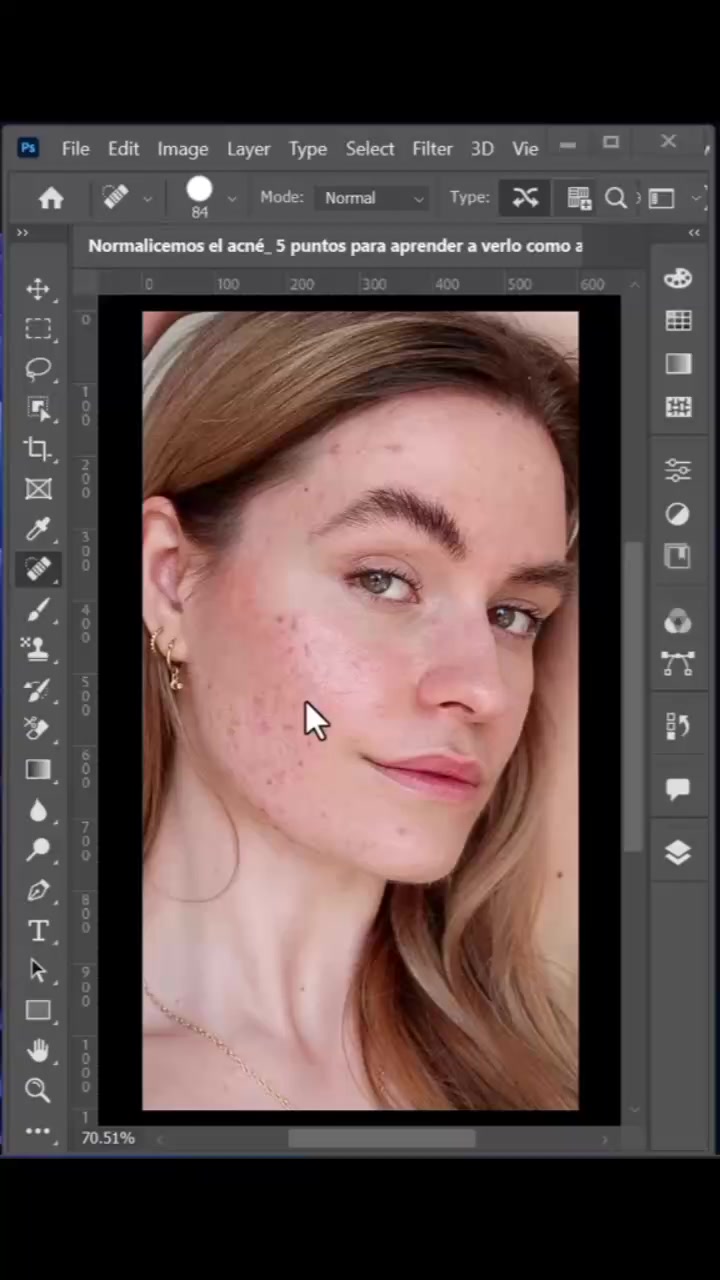Open the Swatches panel

(678, 321)
